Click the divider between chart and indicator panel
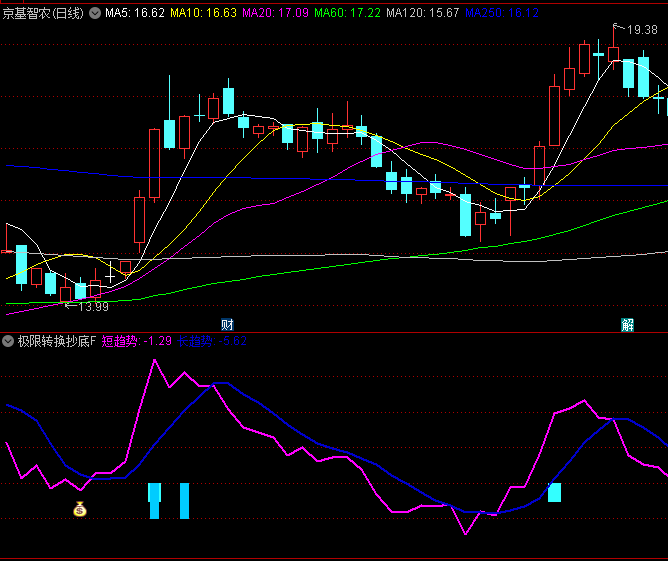The image size is (668, 561). pos(334,332)
